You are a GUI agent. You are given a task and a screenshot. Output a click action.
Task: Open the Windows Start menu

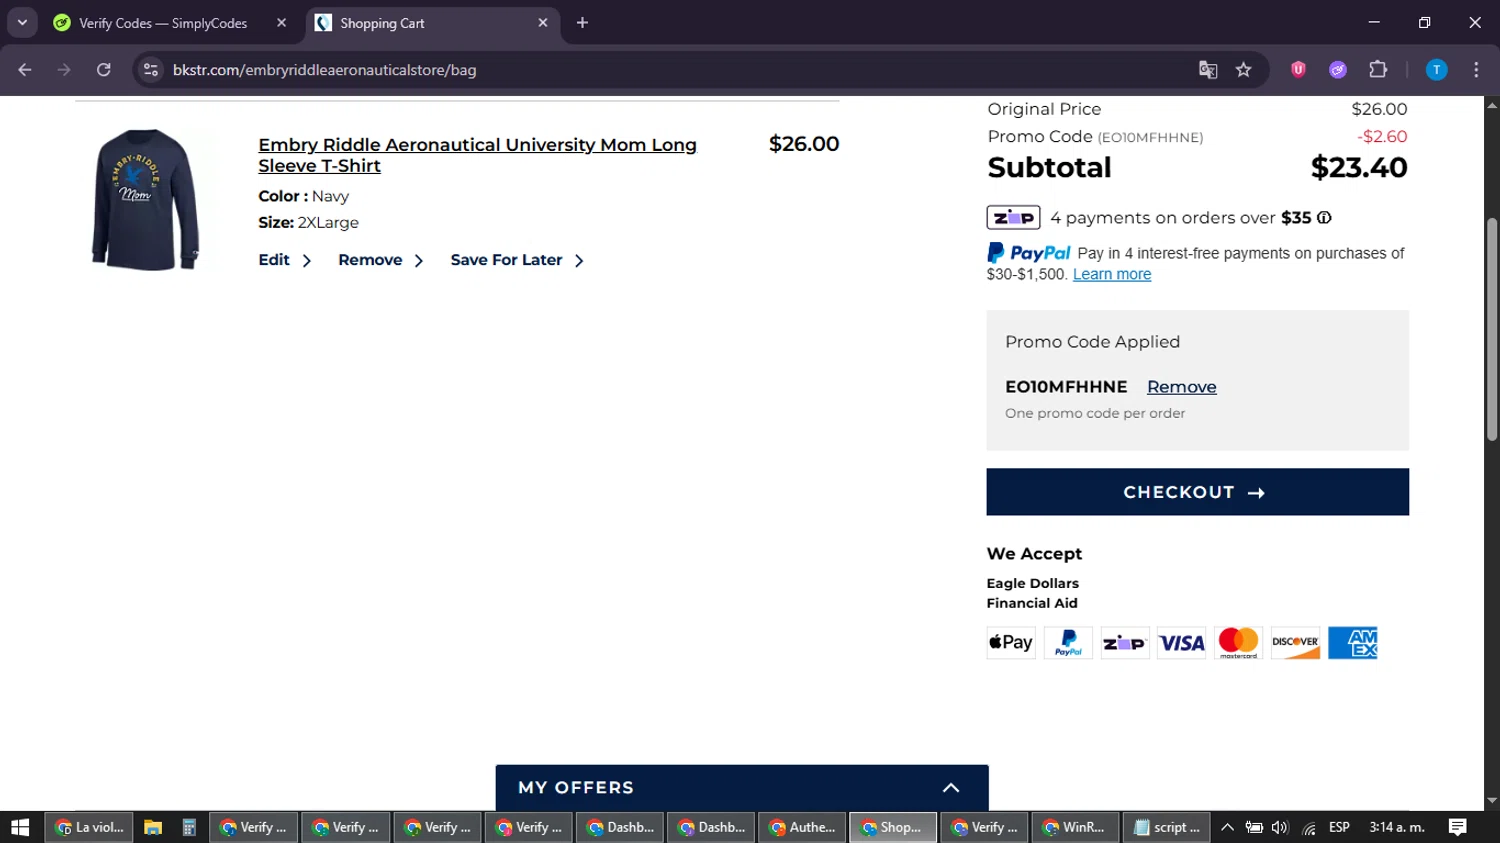pos(20,827)
